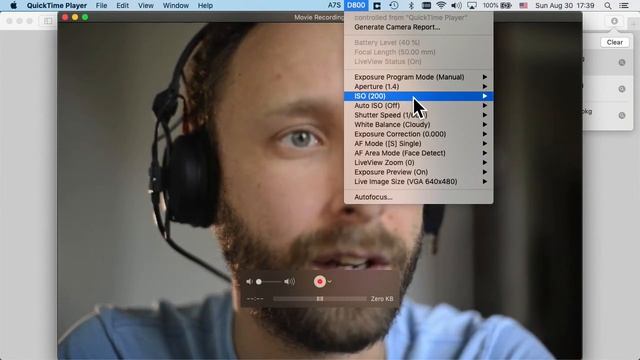Open the recording options chevron beside record
Screen dimensions: 640x360
(329, 282)
